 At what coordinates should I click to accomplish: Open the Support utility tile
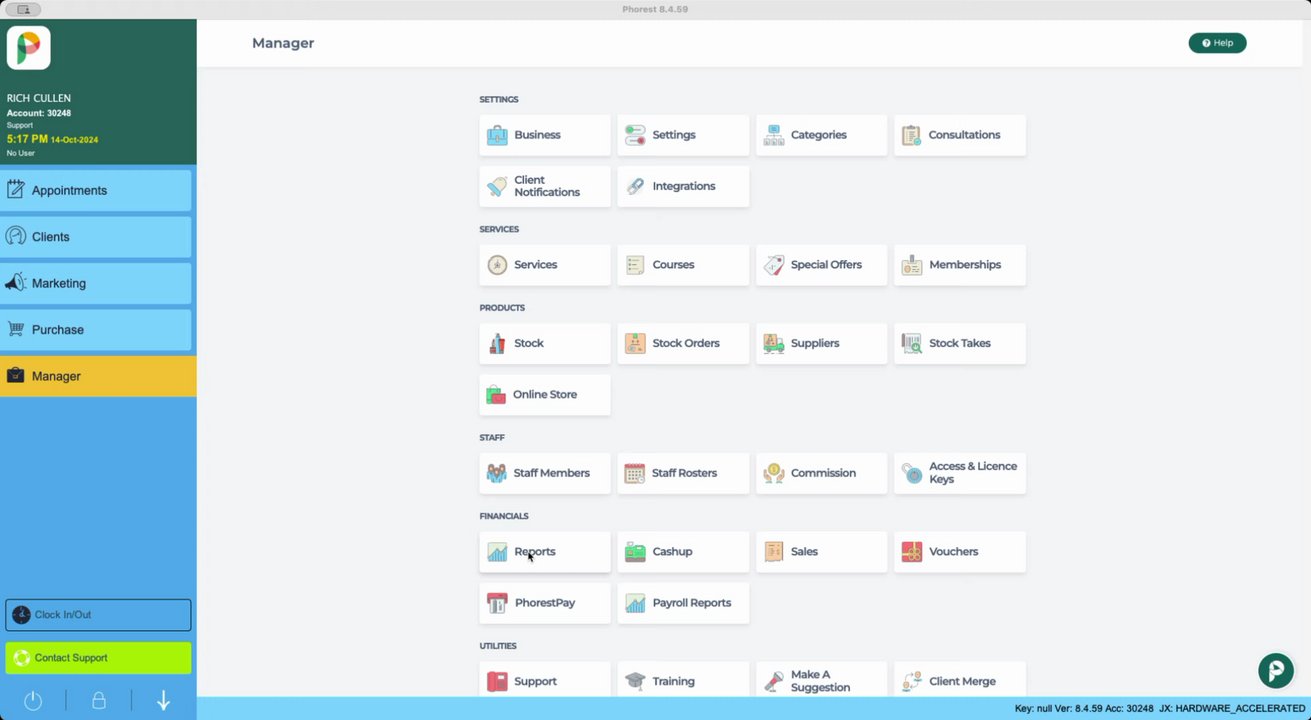coord(545,680)
